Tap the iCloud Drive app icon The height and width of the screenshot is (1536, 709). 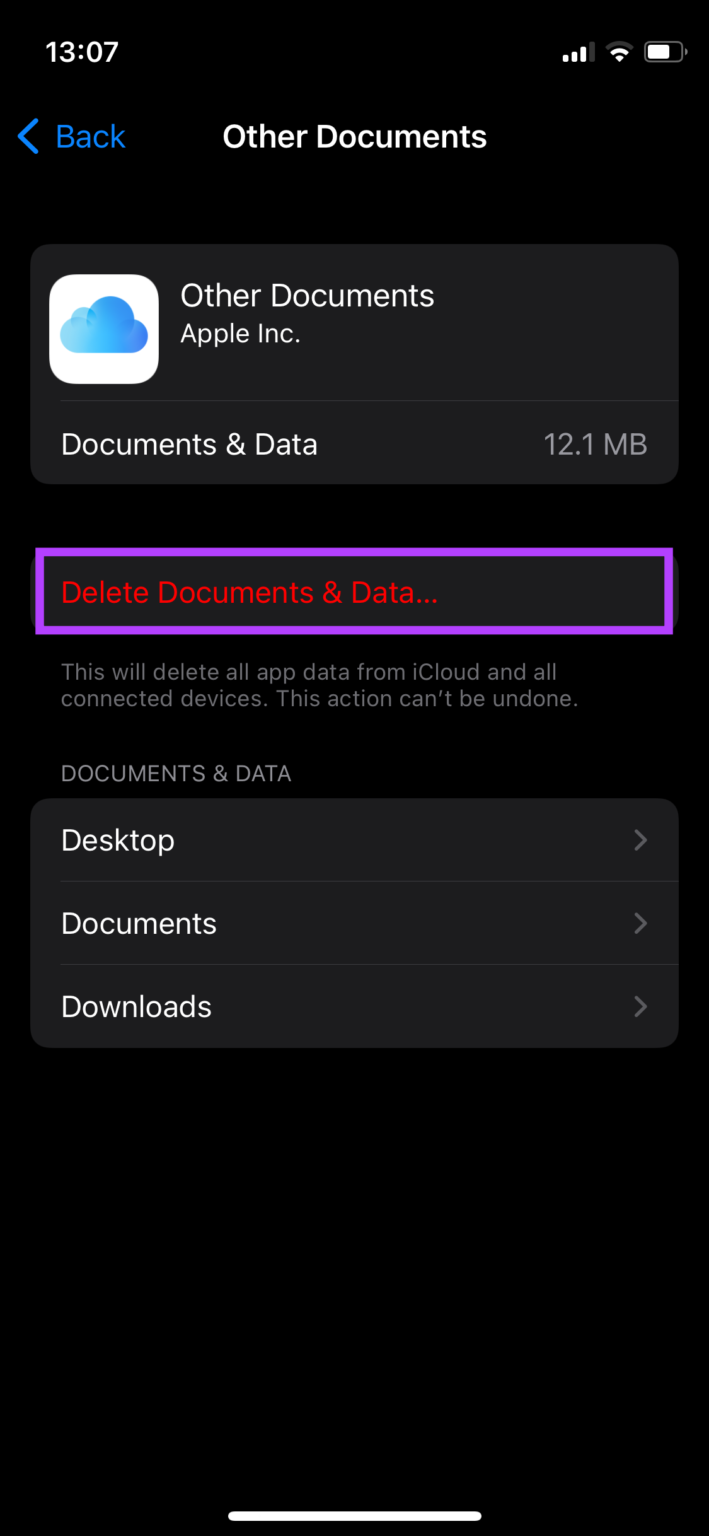104,328
